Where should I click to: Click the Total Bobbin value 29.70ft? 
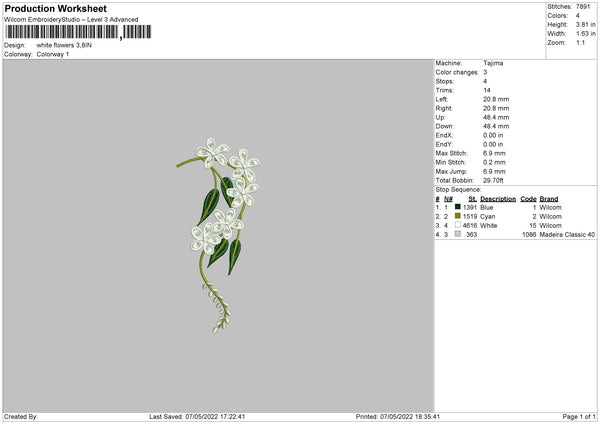point(493,180)
